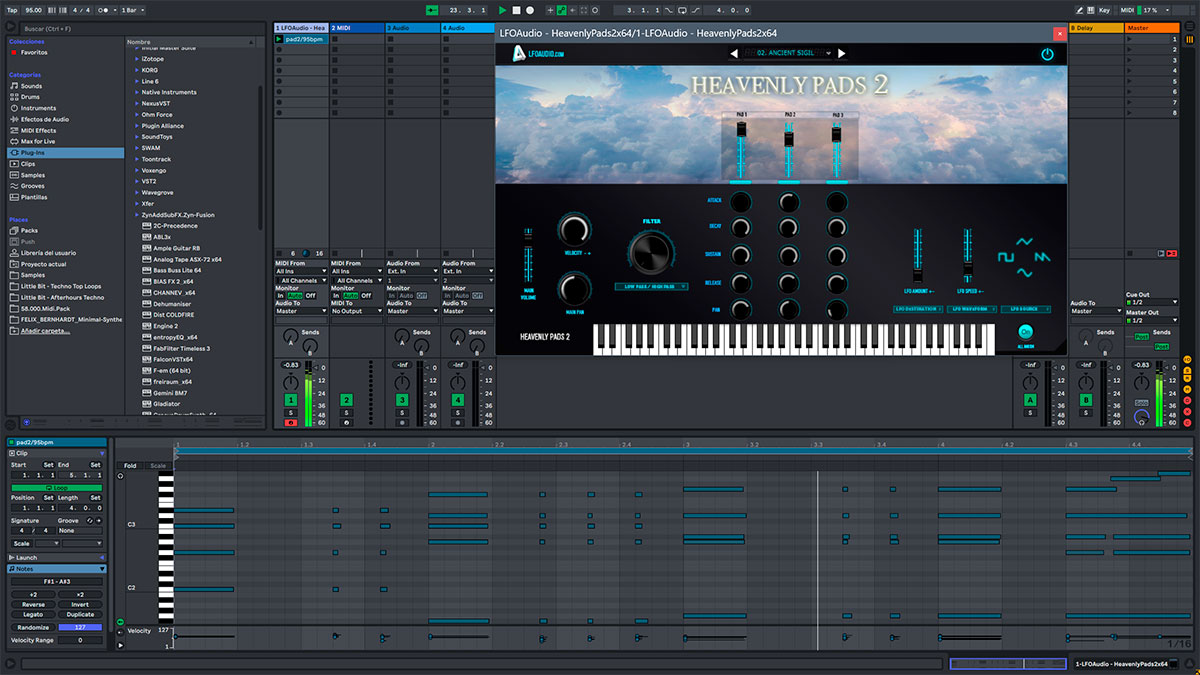1200x675 pixels.
Task: Select the square LFO waveform icon
Action: (1005, 256)
